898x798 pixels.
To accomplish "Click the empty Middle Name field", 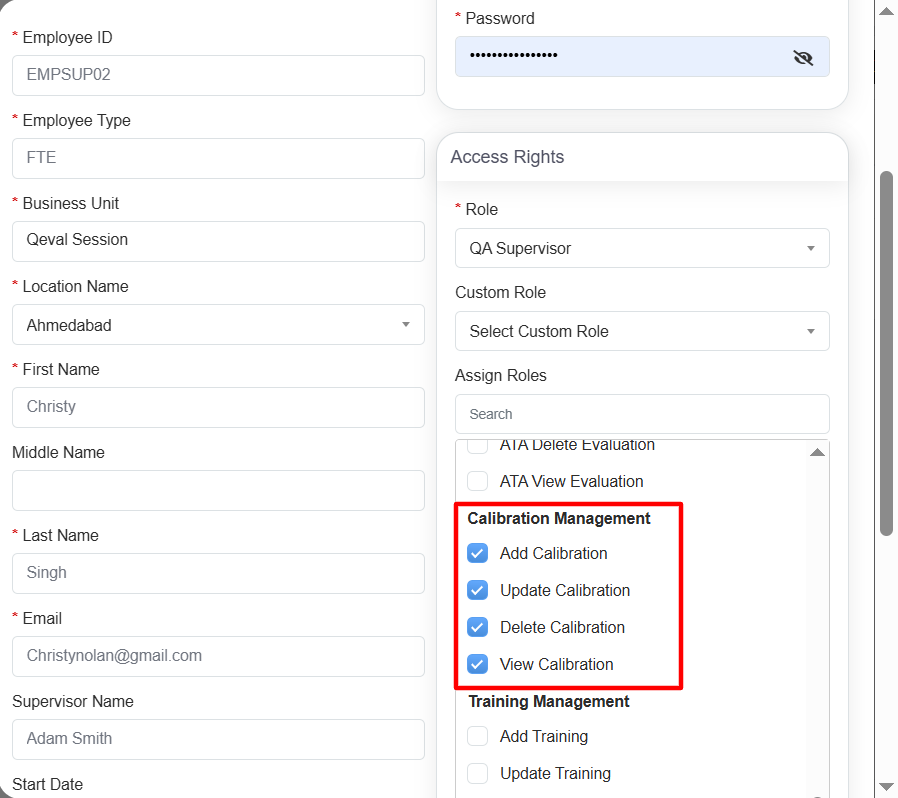I will pyautogui.click(x=218, y=490).
